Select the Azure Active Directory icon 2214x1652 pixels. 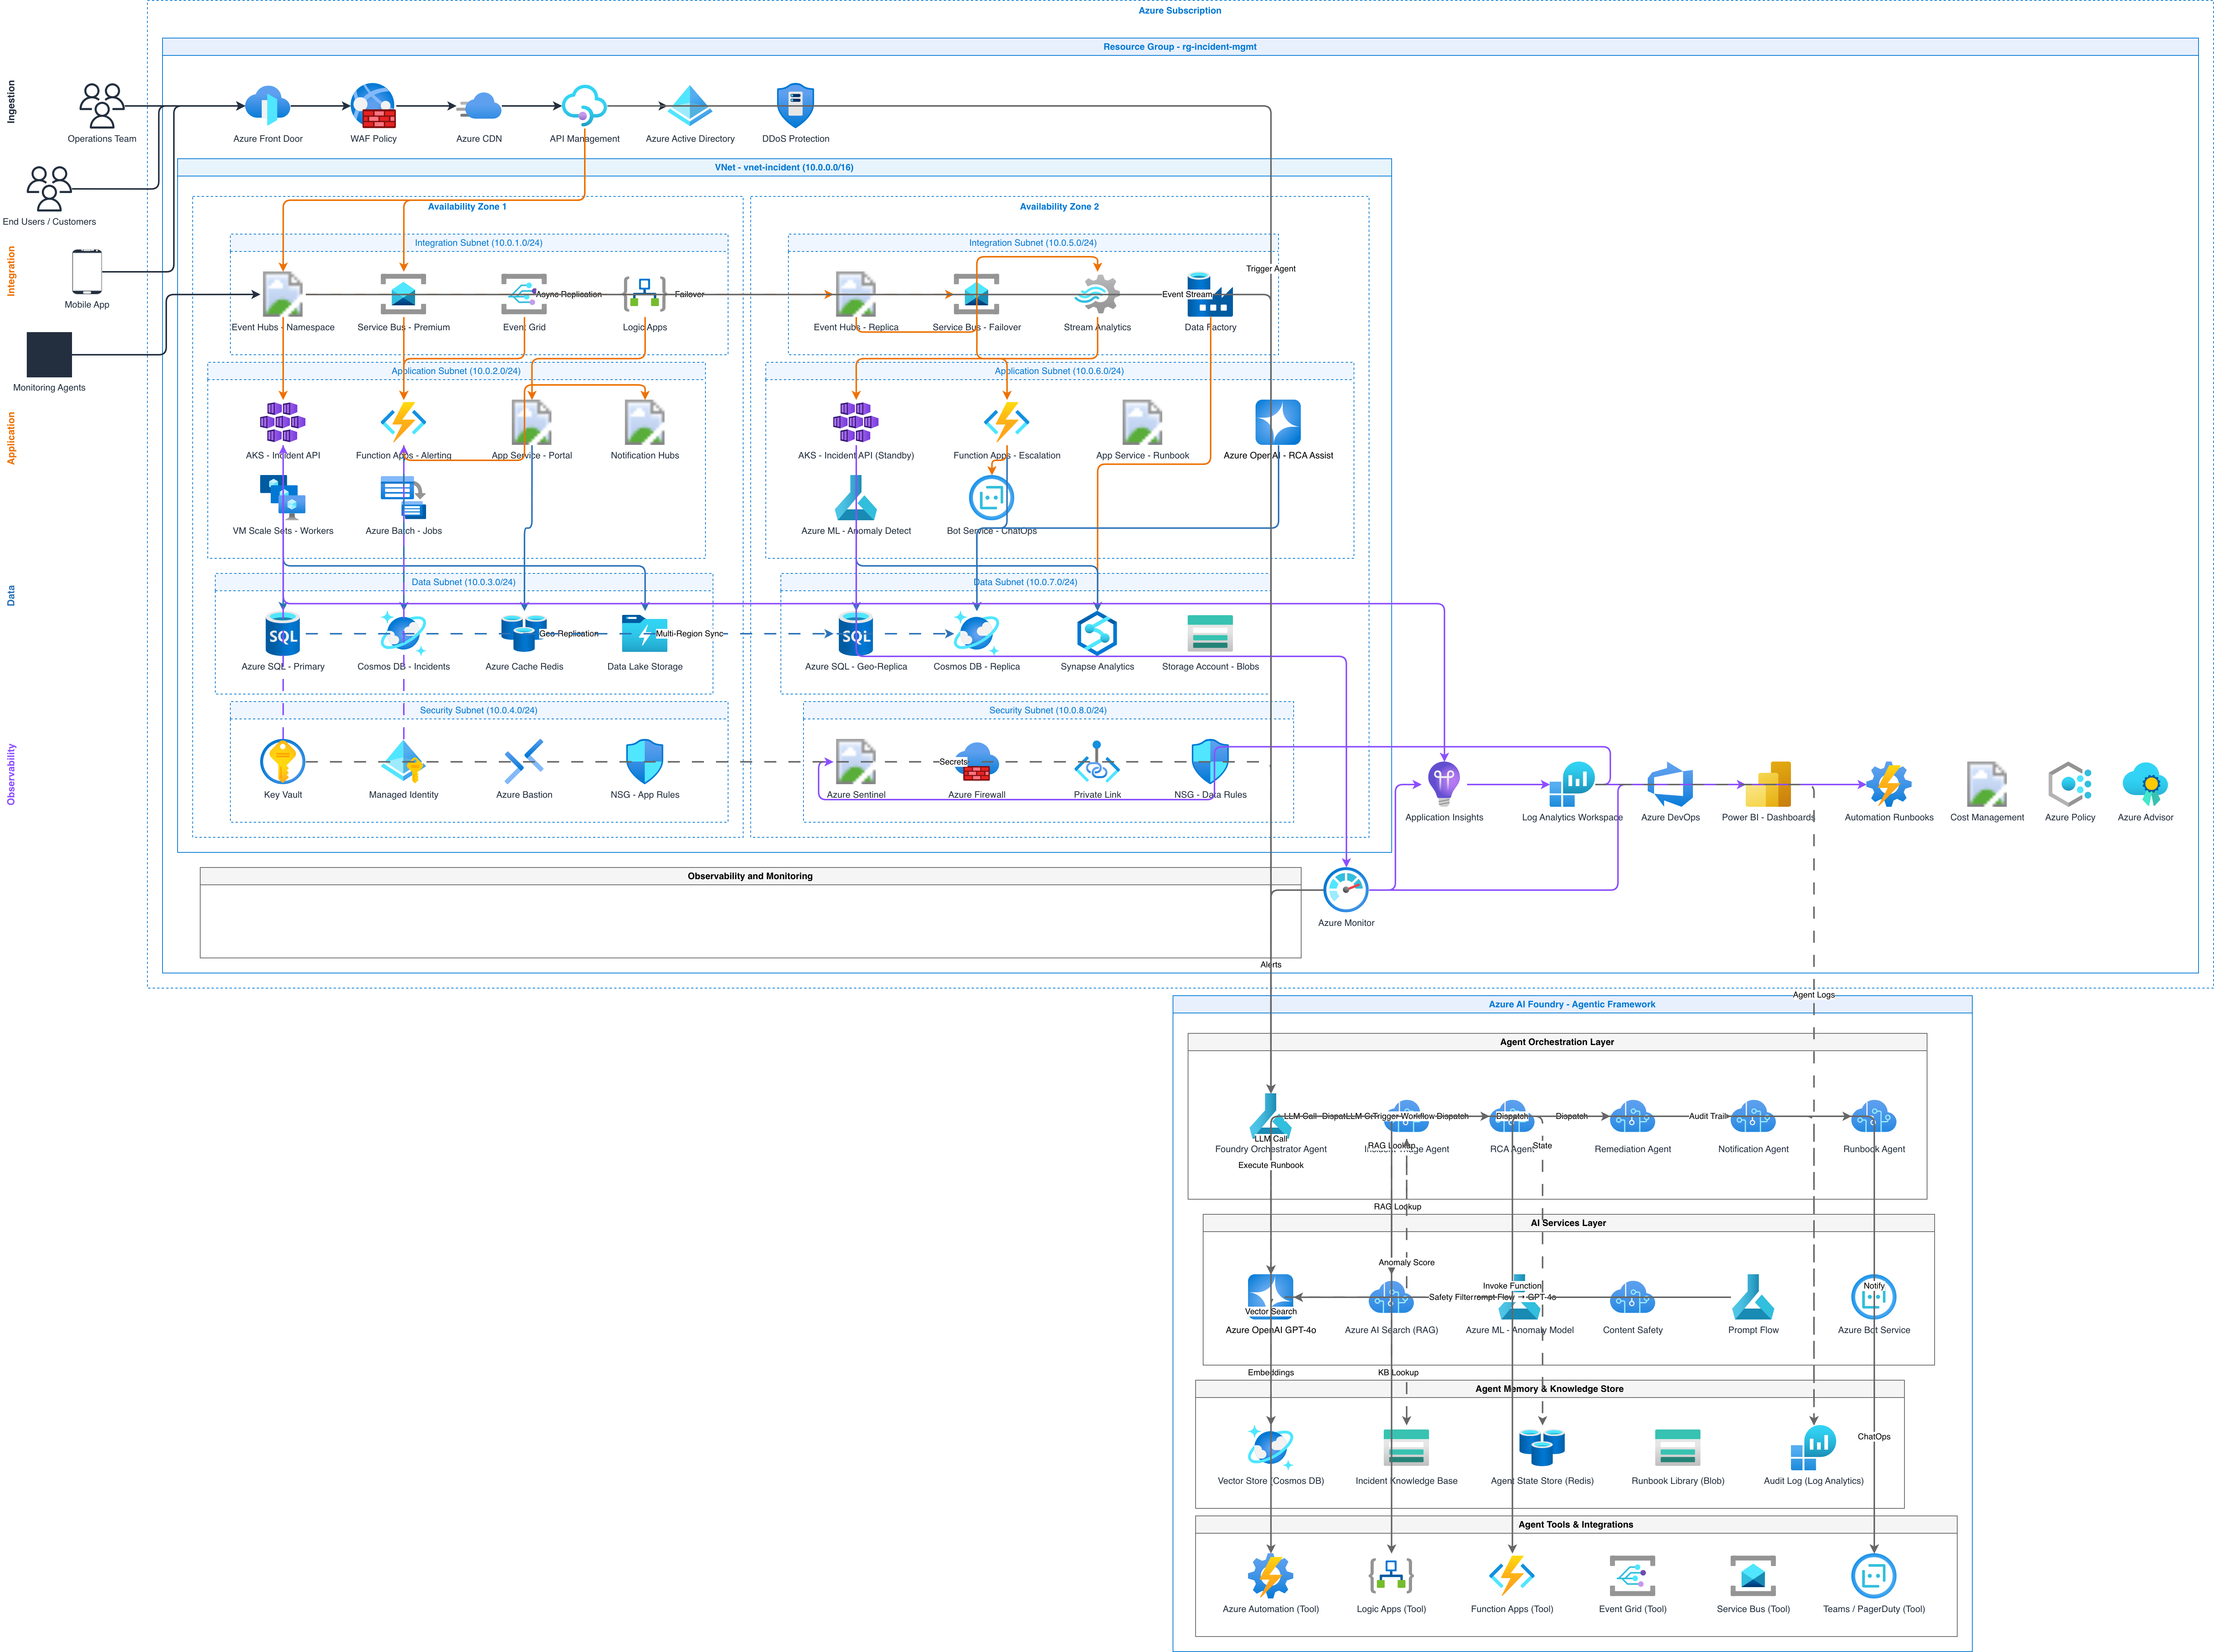690,106
